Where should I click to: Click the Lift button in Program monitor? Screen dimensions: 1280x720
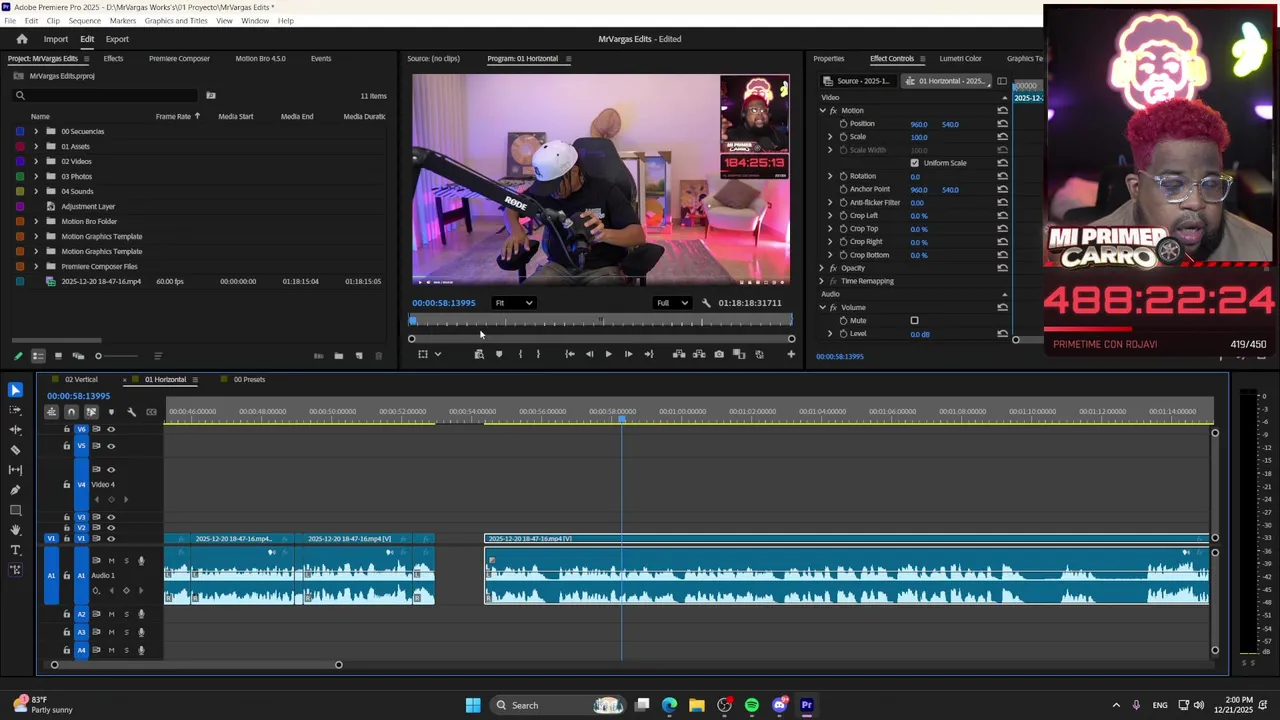[x=679, y=354]
